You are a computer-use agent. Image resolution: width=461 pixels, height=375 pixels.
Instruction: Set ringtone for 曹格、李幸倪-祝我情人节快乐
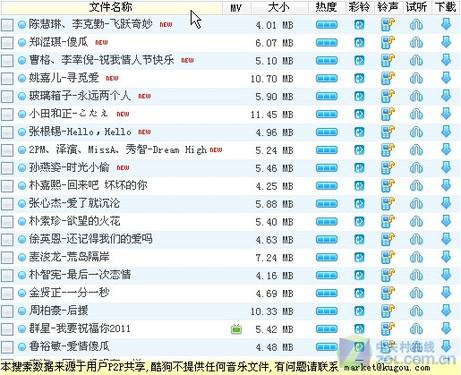coord(388,60)
